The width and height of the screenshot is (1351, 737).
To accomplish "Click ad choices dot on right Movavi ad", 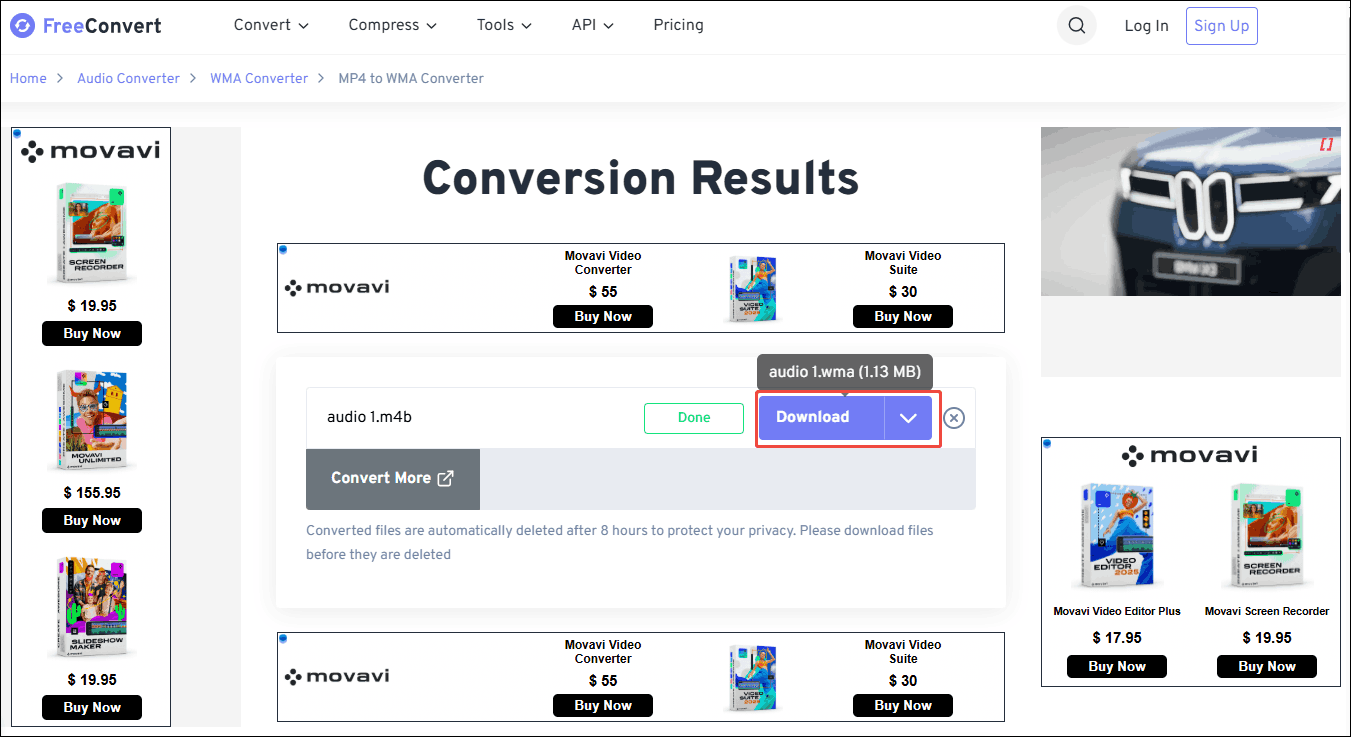I will click(x=1047, y=443).
